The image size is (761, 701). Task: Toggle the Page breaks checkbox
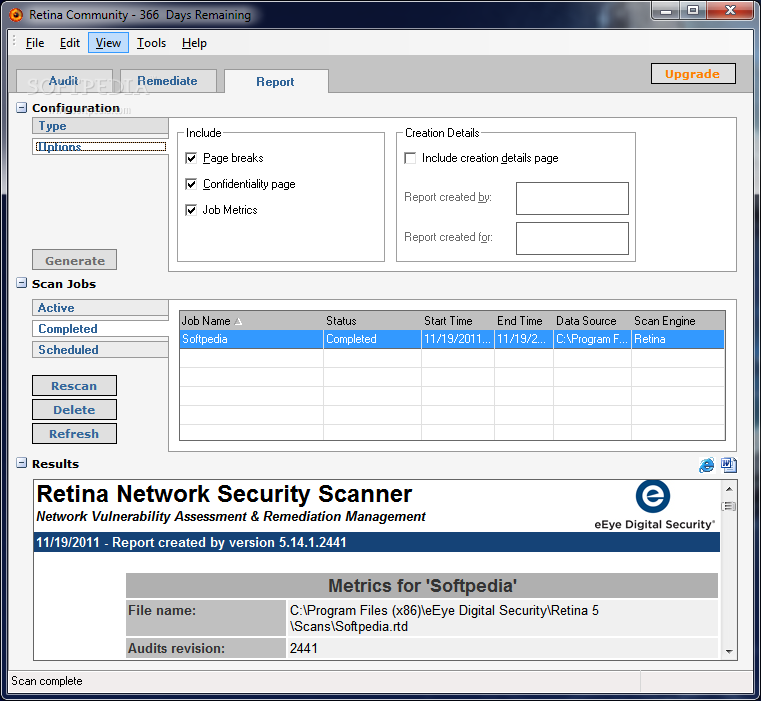pos(191,158)
